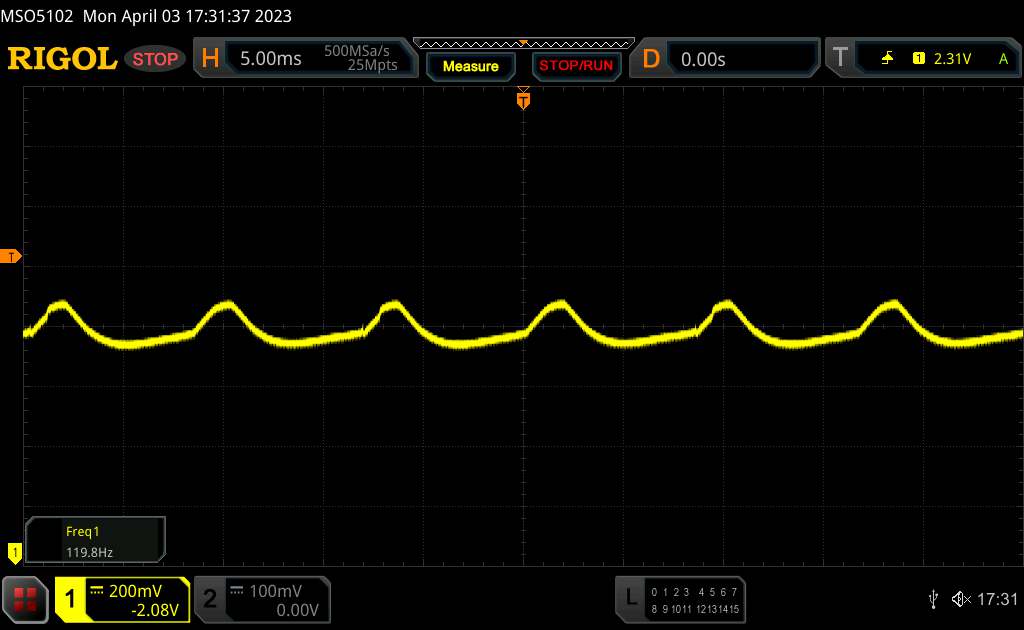This screenshot has height=630, width=1024.
Task: Click channel 2 0.00V offset value
Action: point(297,610)
